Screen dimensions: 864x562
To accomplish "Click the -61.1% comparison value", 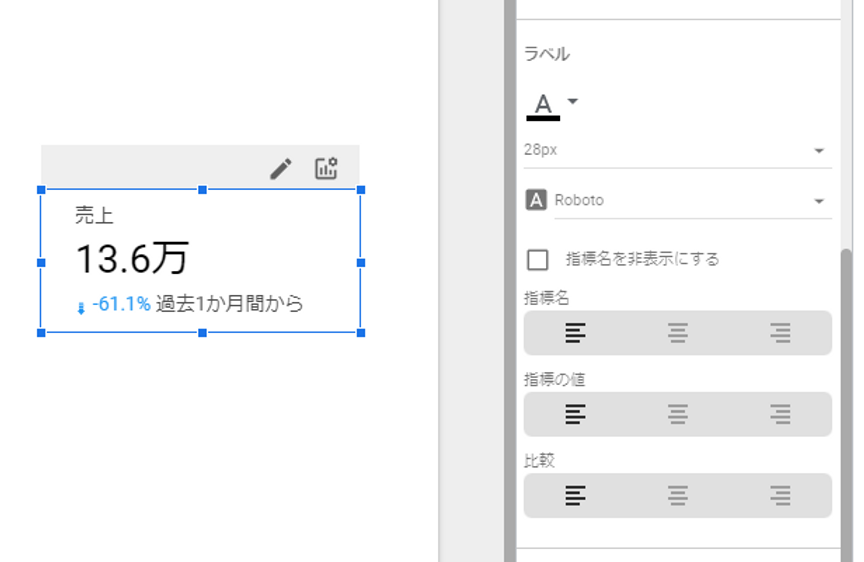I will (121, 304).
